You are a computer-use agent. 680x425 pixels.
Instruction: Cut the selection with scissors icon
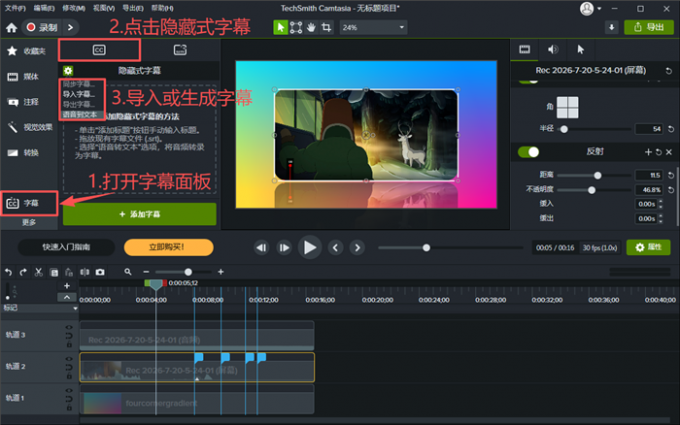point(39,272)
